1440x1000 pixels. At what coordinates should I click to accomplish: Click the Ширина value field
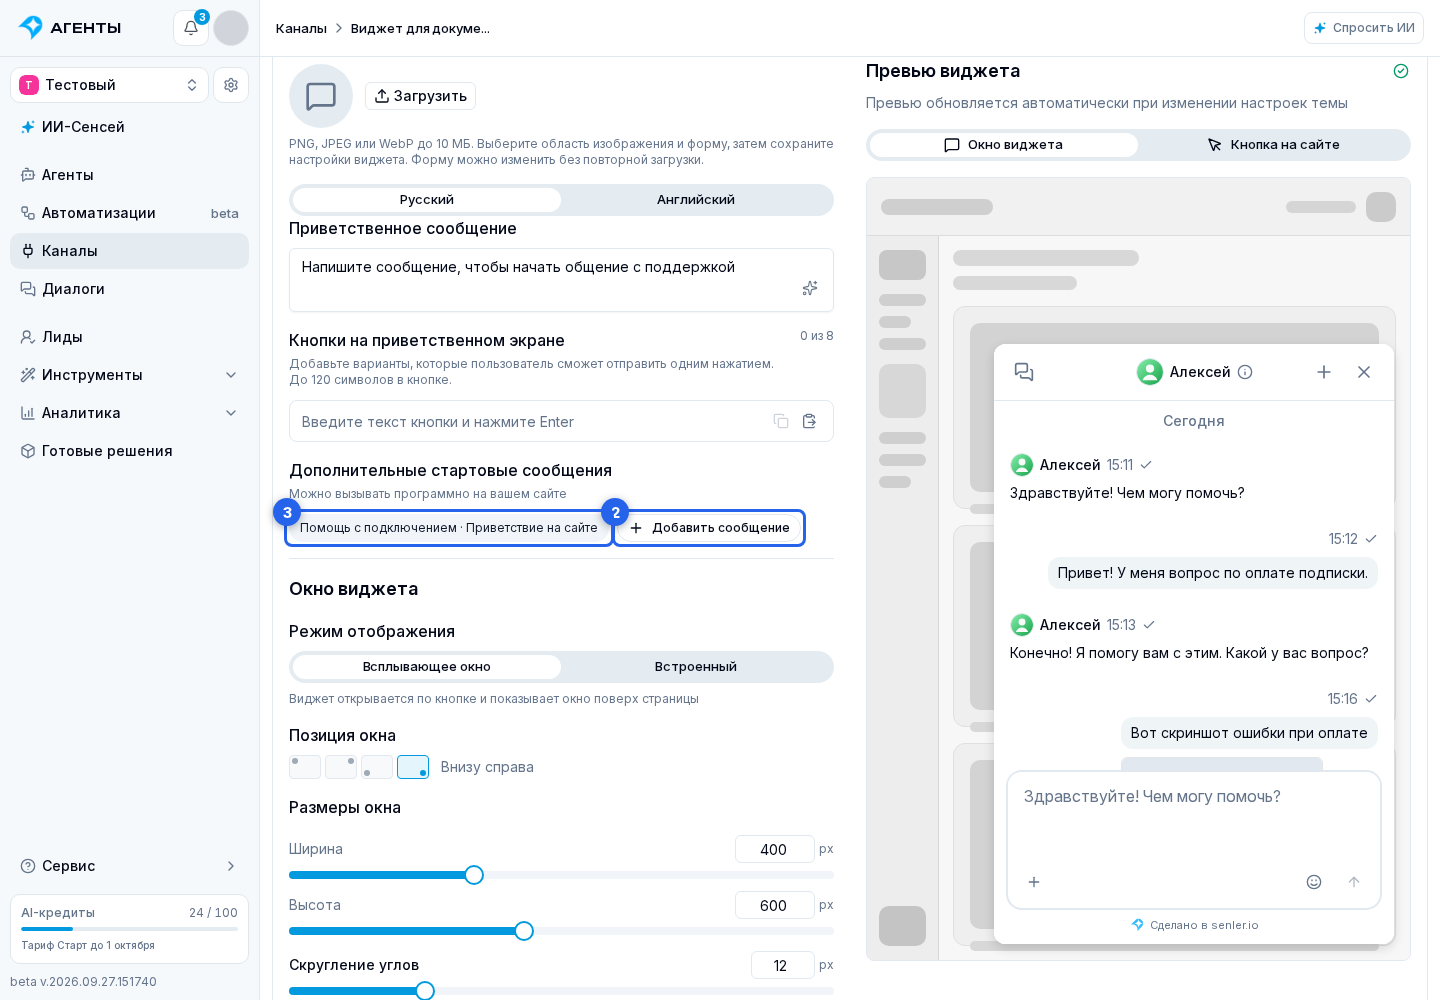775,849
